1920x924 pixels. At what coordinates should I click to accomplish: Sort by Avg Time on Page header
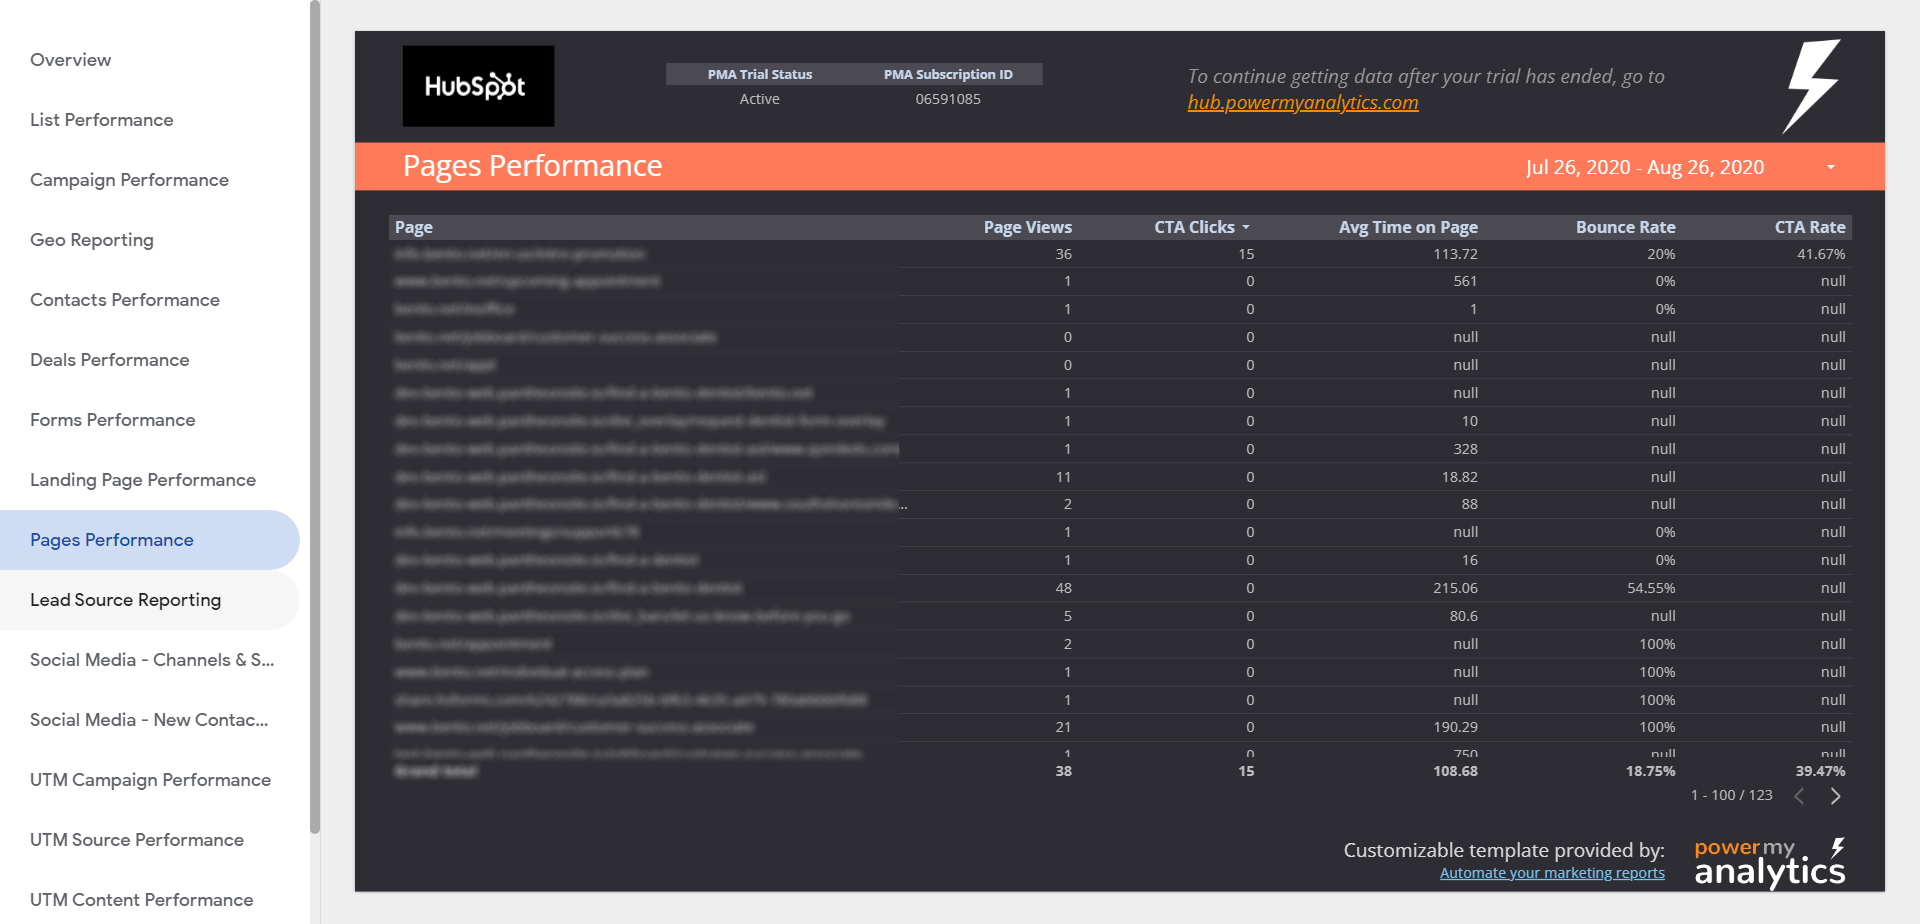pyautogui.click(x=1407, y=227)
